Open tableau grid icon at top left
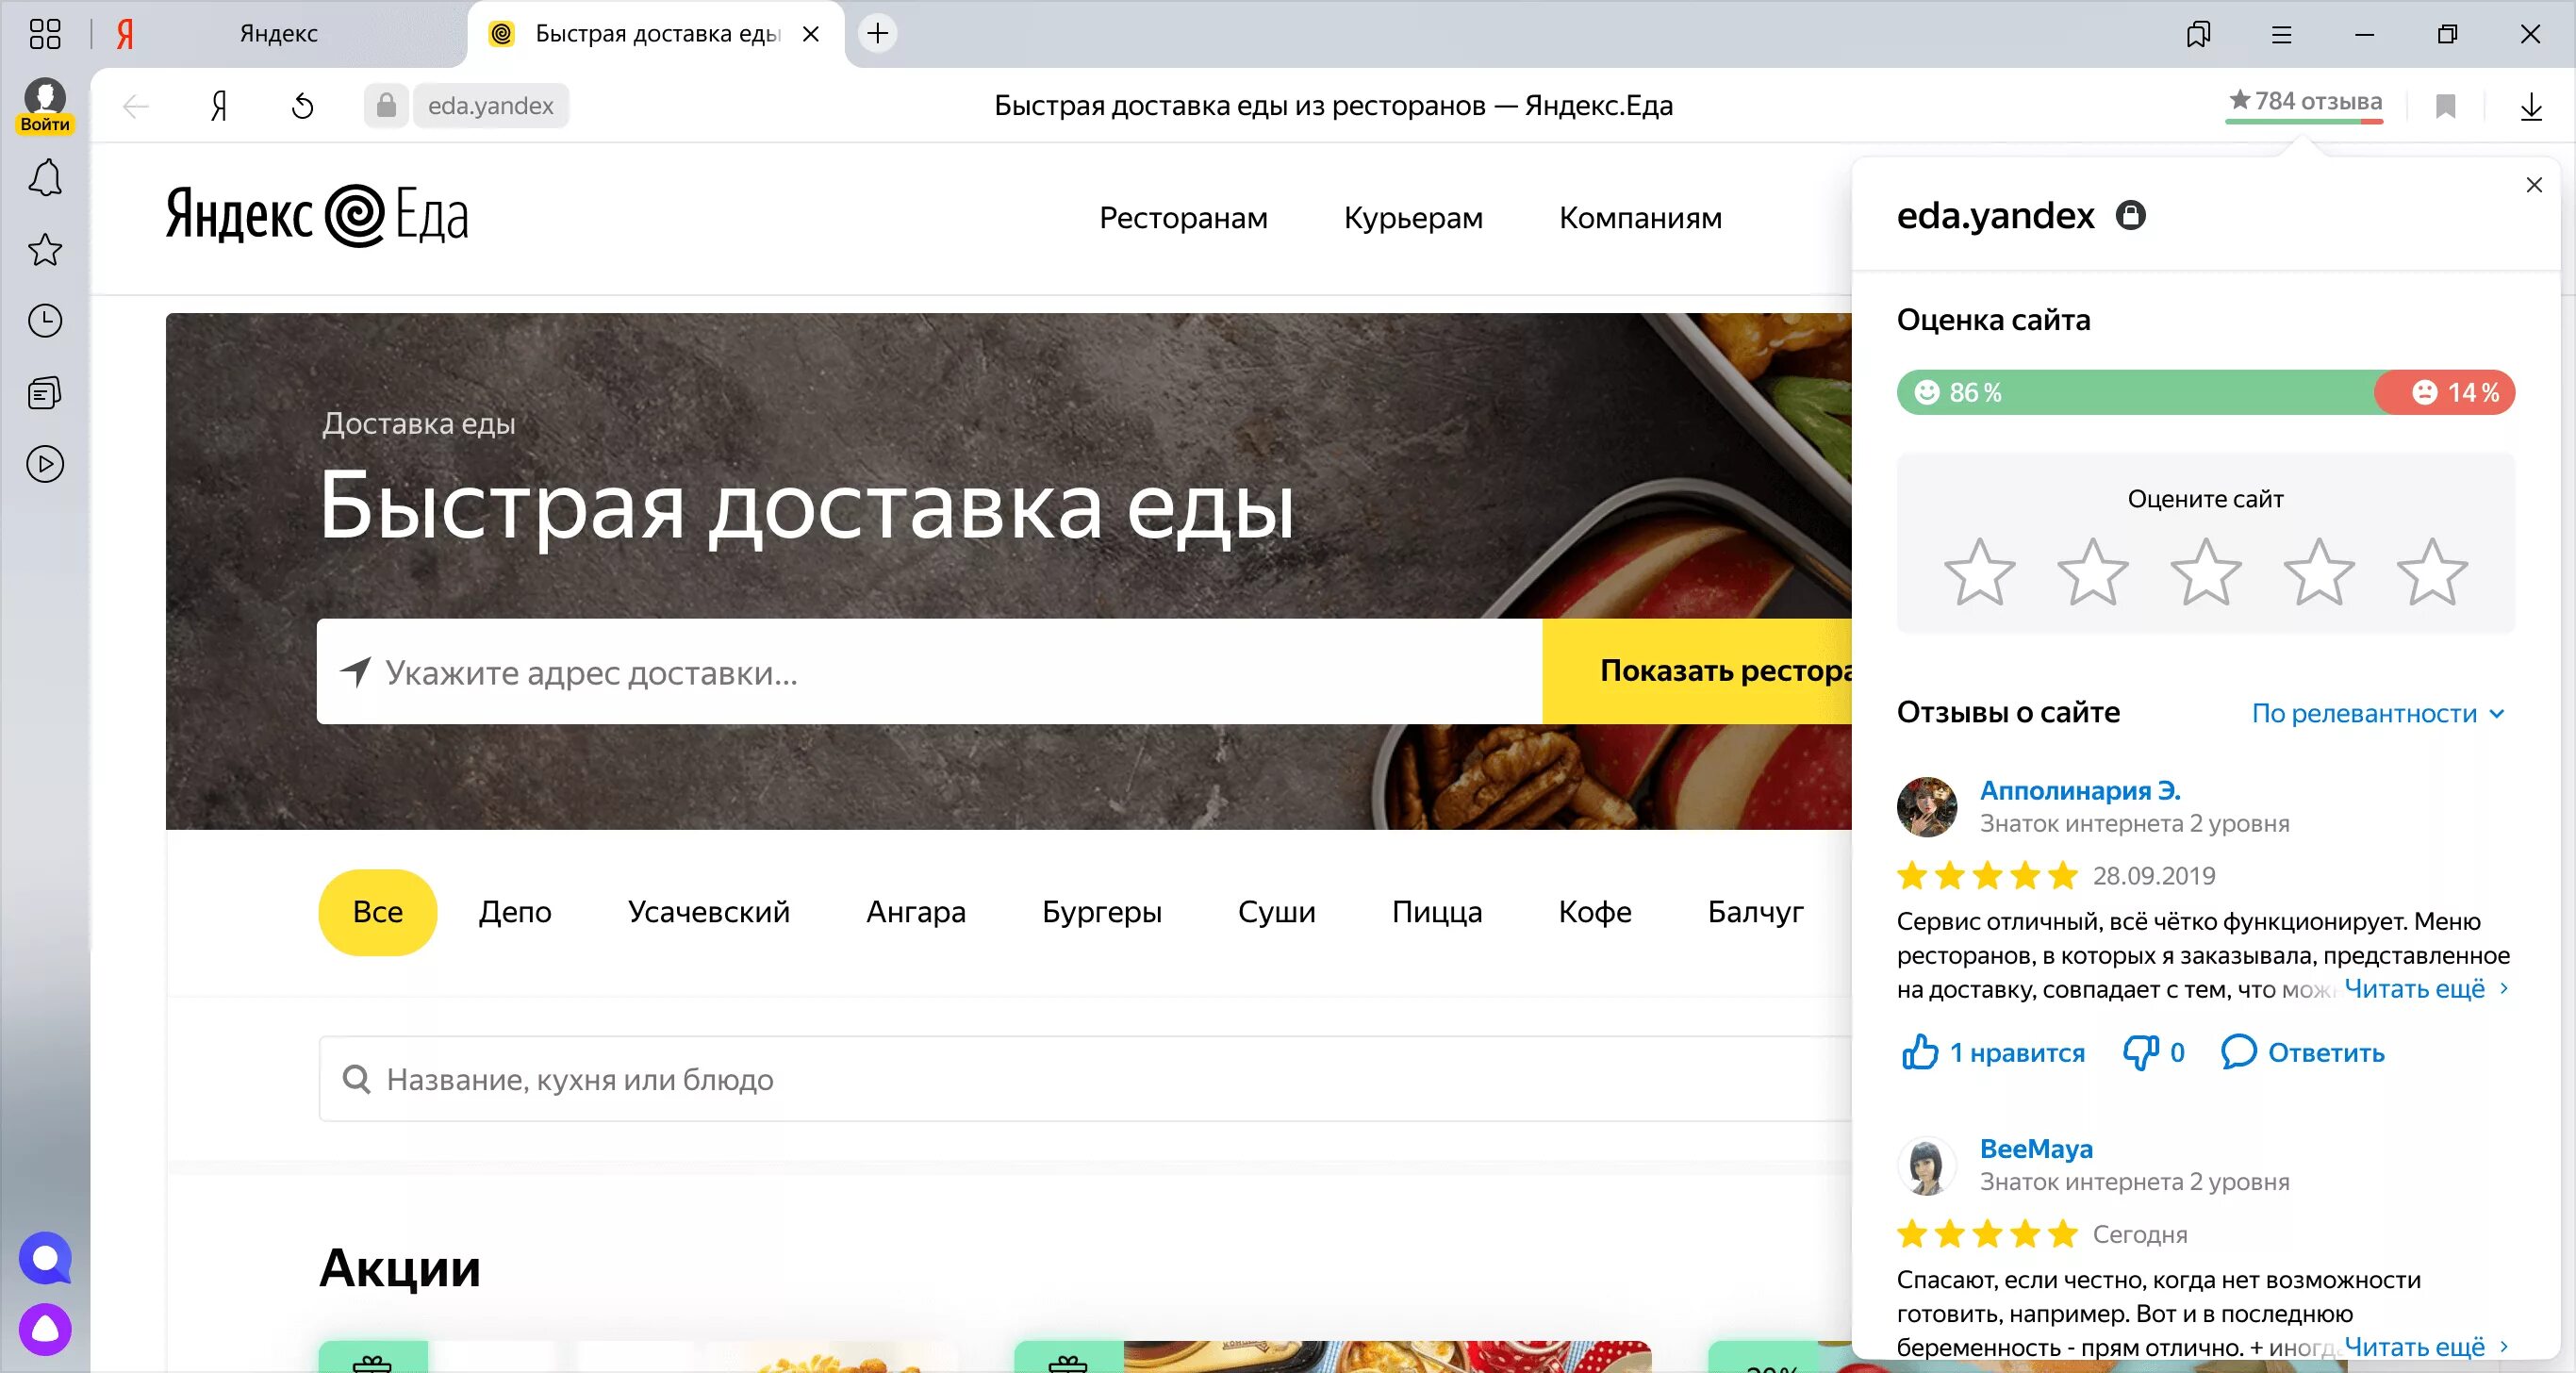The image size is (2576, 1373). pyautogui.click(x=45, y=34)
